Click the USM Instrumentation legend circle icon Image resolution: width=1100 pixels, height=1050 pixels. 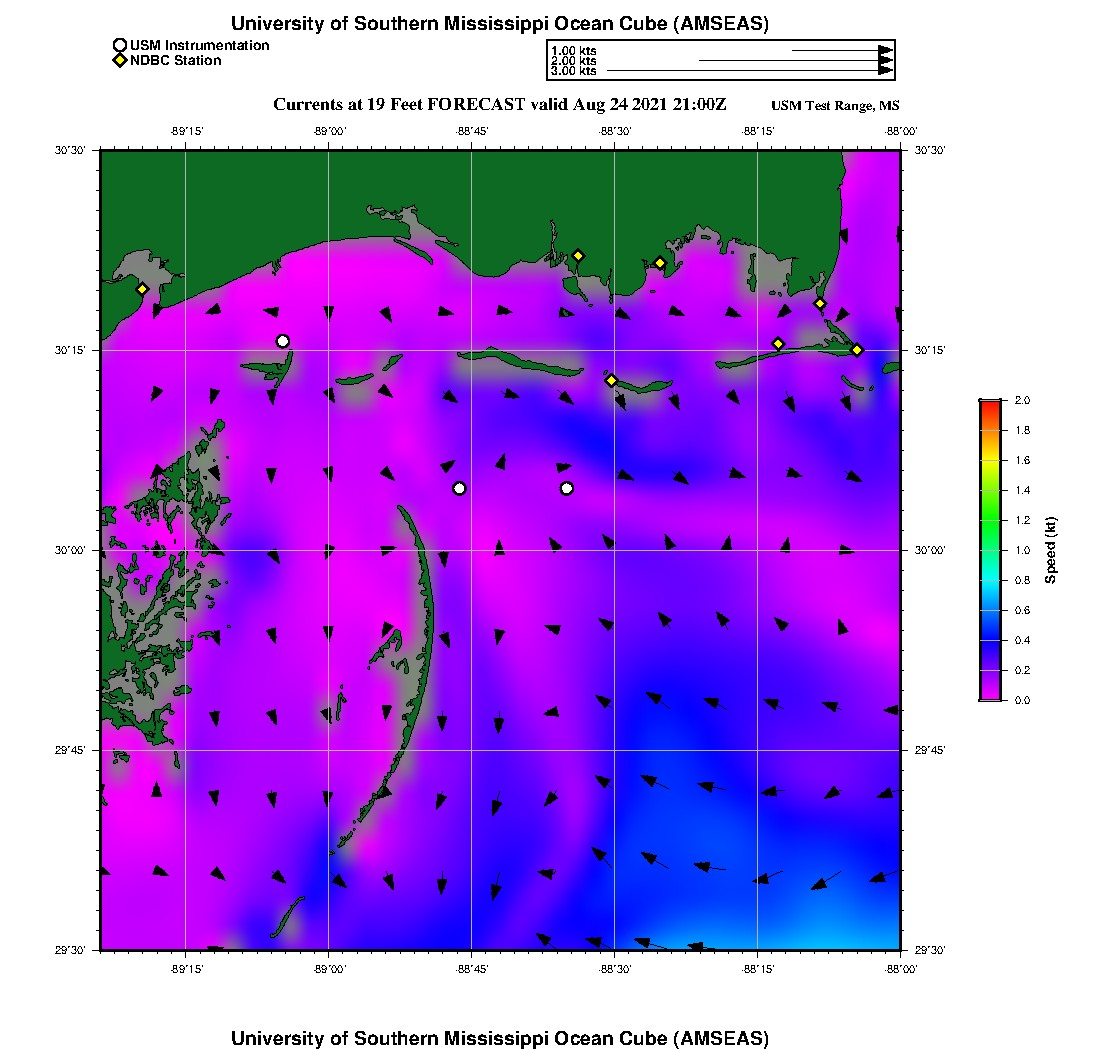(x=120, y=45)
